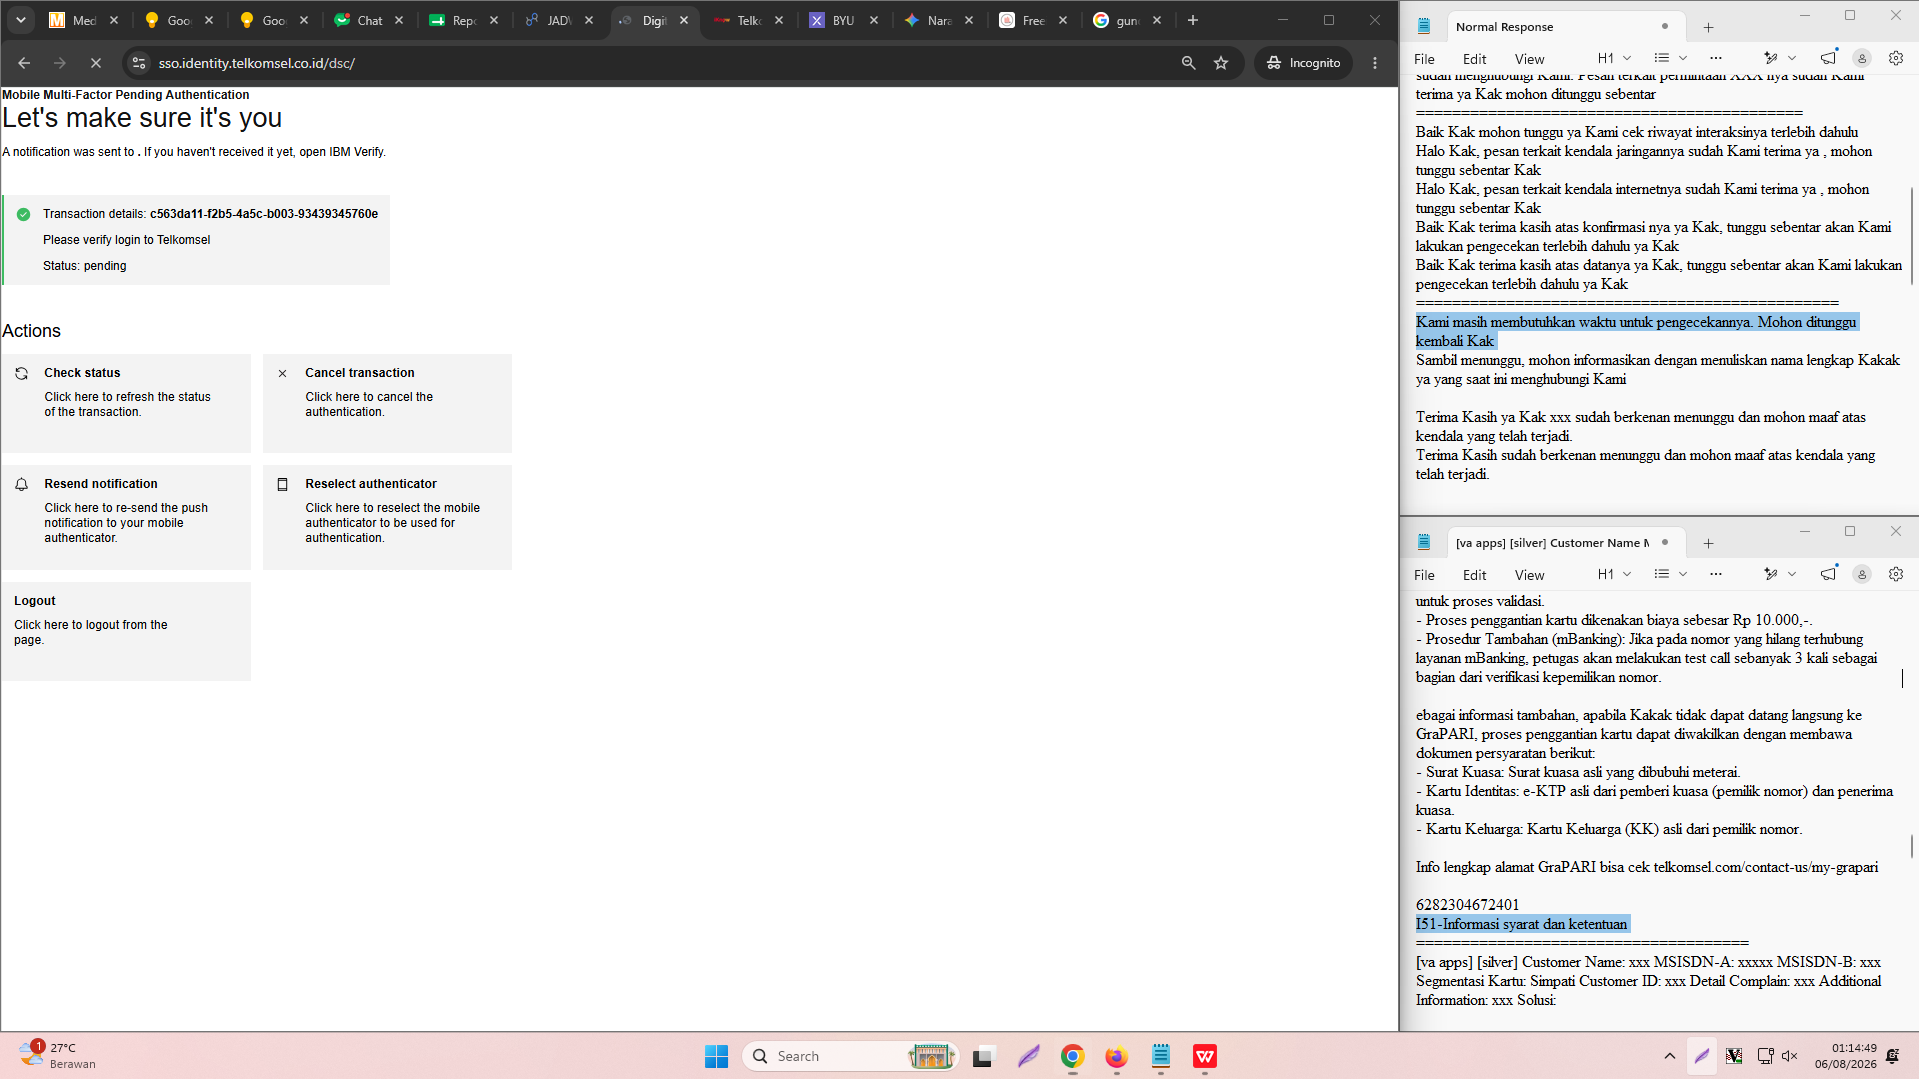The height and width of the screenshot is (1079, 1919).
Task: Click the zoom magnifier icon in address bar
Action: (x=1188, y=63)
